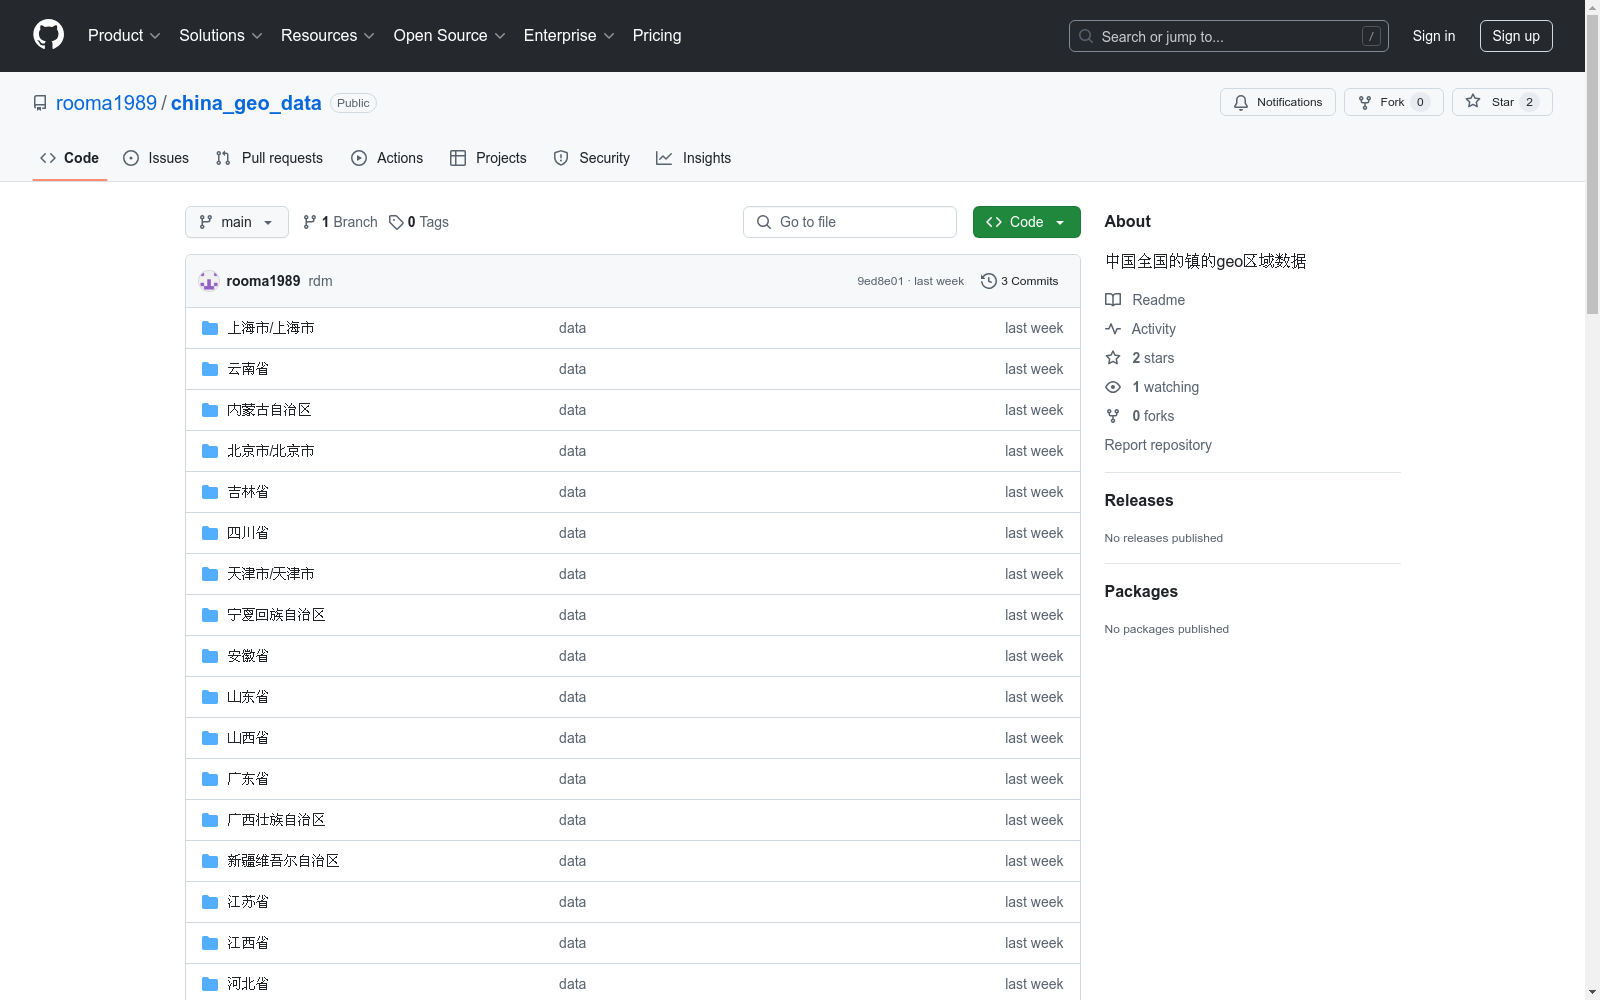Viewport: 1600px width, 1000px height.
Task: Click the folder icon for 吉林省
Action: (x=210, y=492)
